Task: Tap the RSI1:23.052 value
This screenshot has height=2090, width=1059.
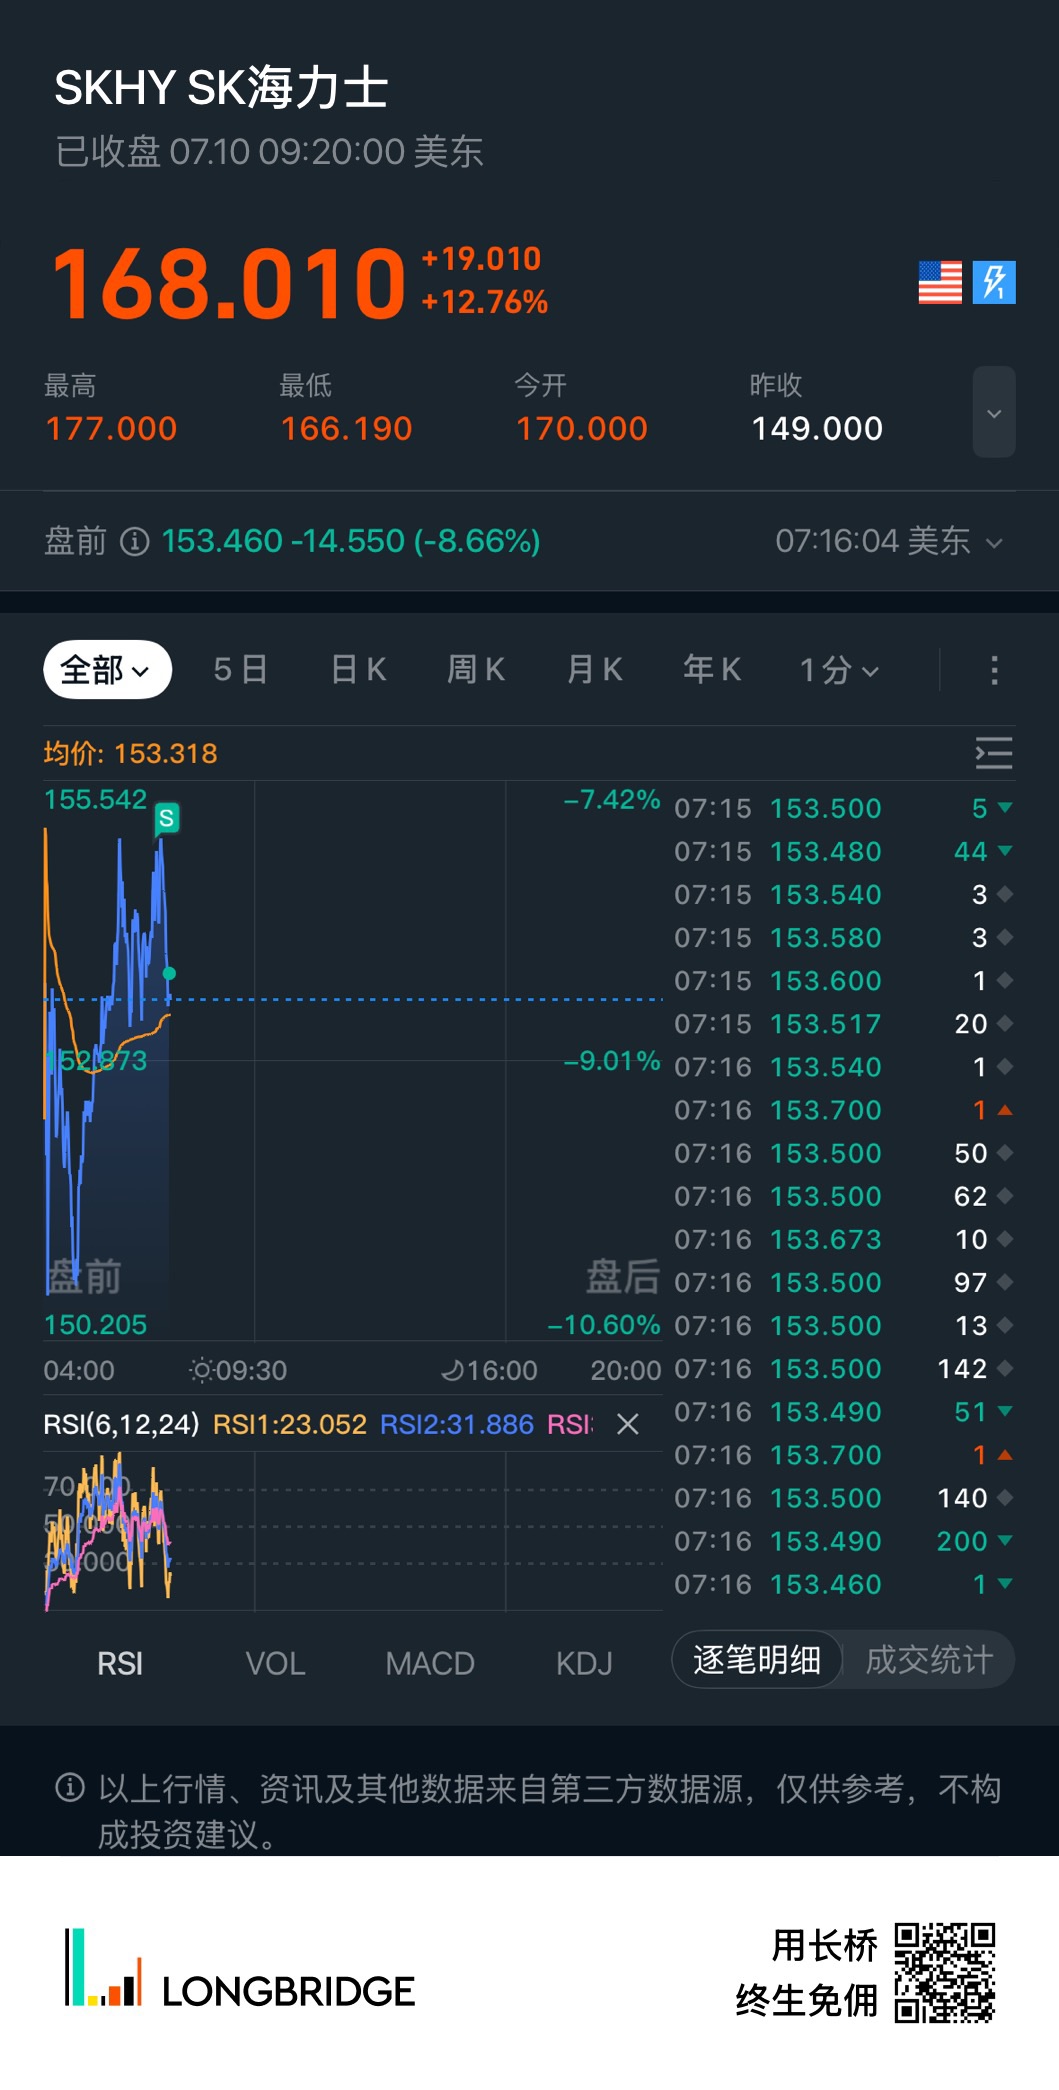Action: (x=290, y=1424)
